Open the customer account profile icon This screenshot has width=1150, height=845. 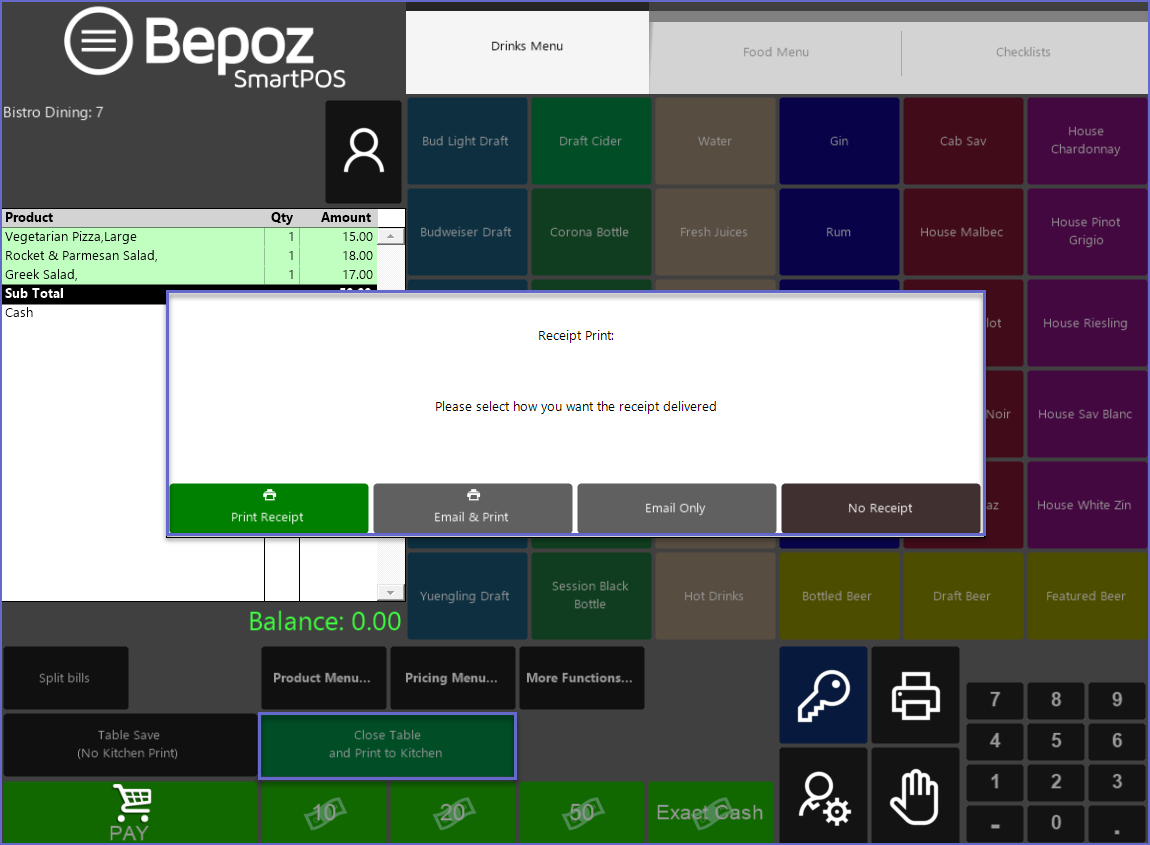tap(363, 152)
